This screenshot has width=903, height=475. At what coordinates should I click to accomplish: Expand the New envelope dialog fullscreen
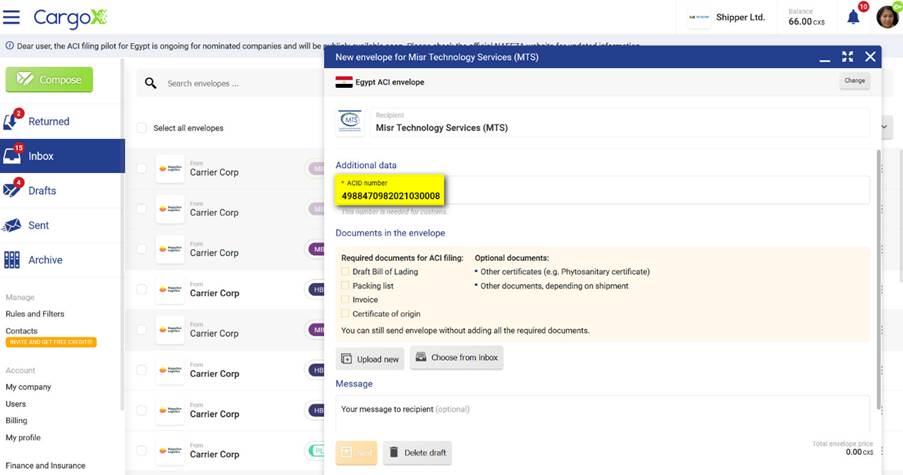click(848, 56)
